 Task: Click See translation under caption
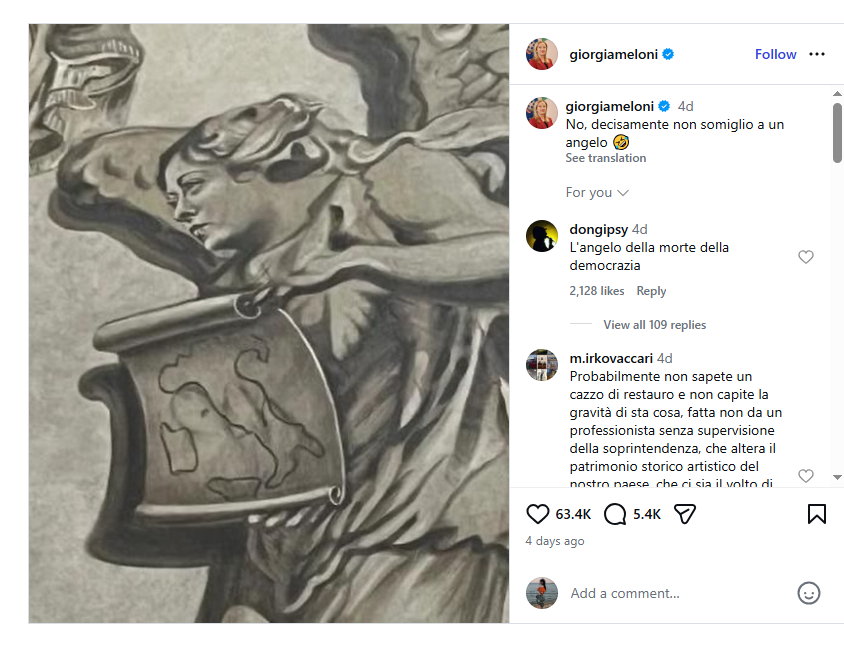[x=606, y=158]
